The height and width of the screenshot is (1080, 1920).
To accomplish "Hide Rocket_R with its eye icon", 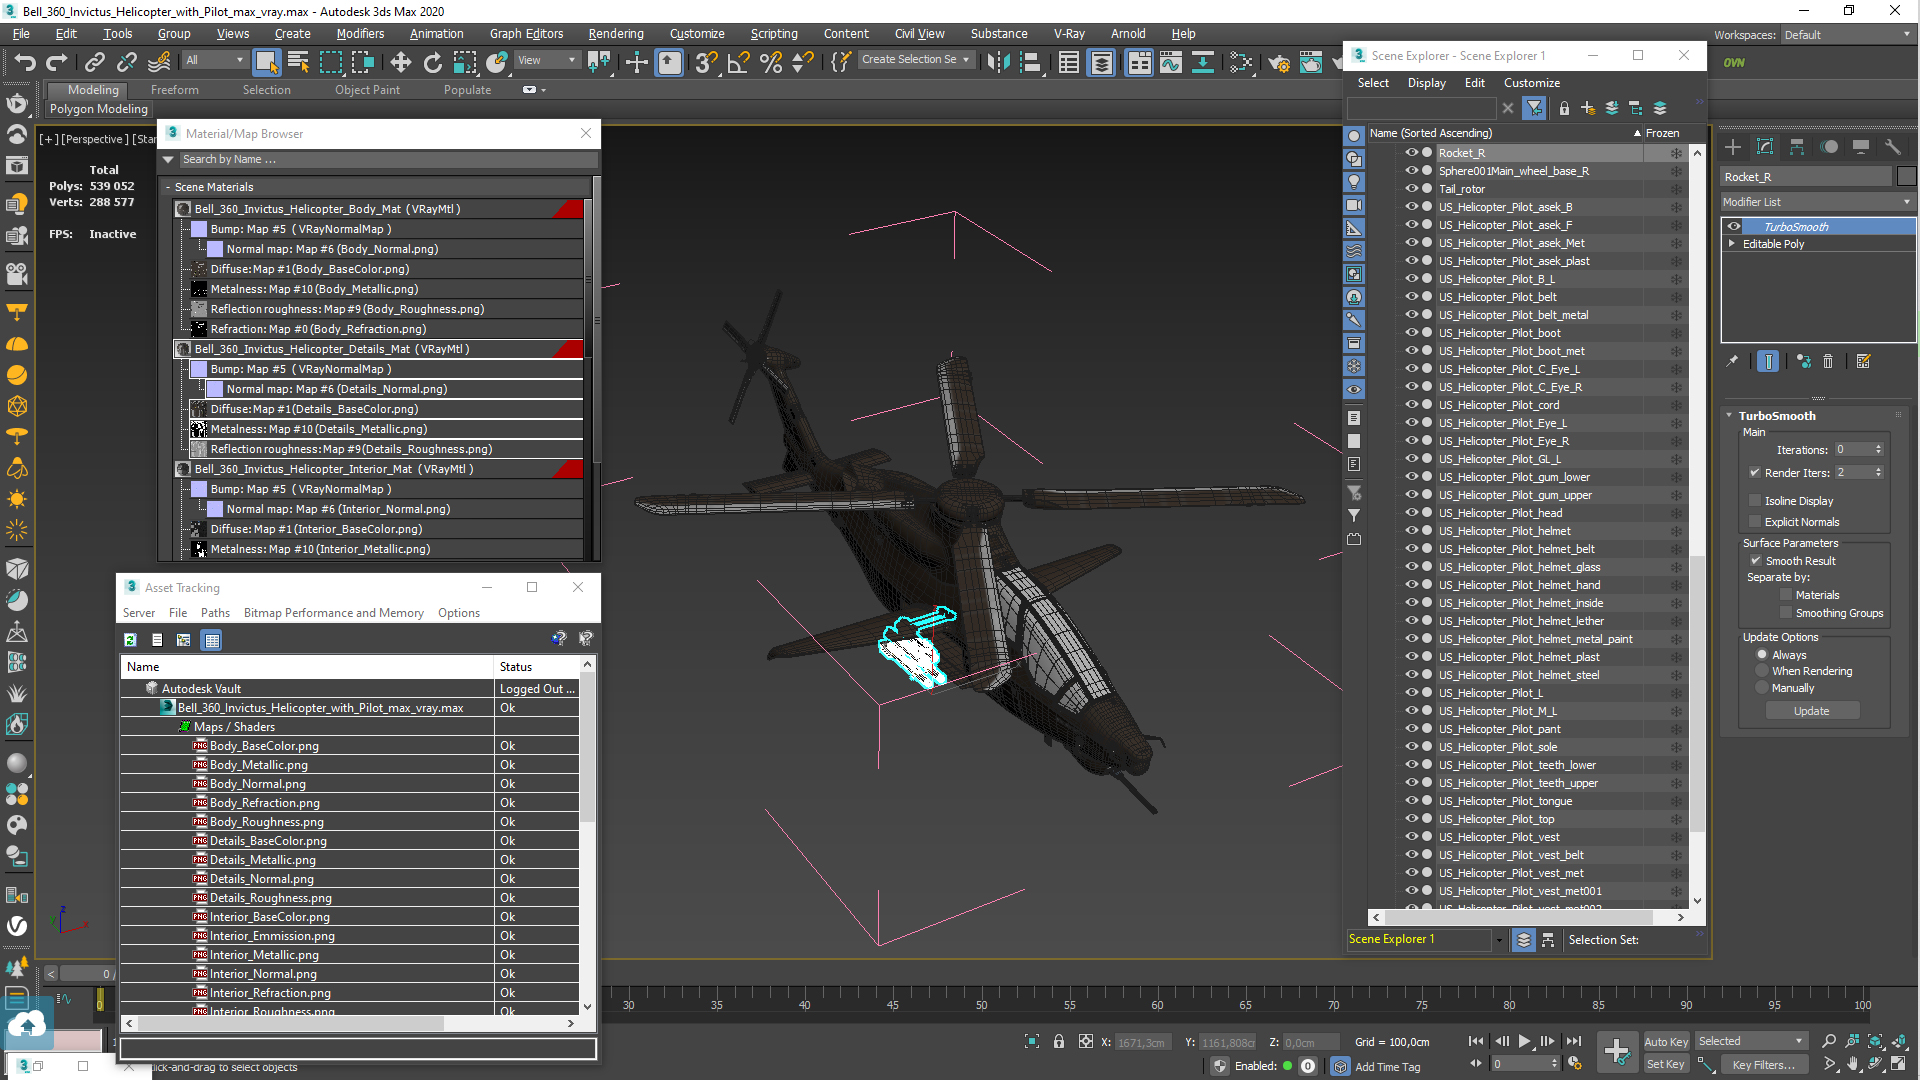I will click(1411, 153).
